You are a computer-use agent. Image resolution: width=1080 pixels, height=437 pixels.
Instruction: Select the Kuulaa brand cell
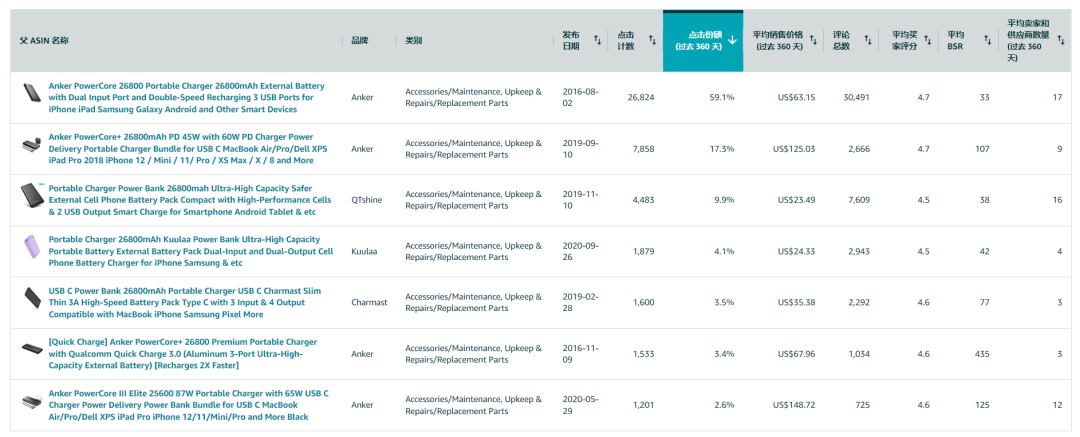pyautogui.click(x=363, y=252)
